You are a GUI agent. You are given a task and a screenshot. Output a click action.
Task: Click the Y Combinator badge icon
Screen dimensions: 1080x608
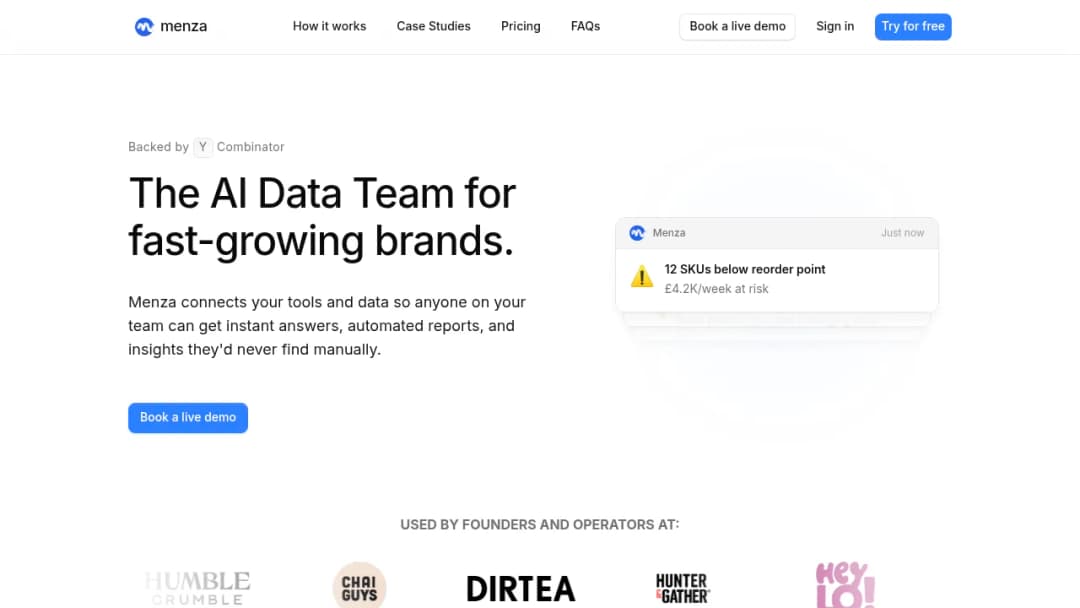[202, 147]
